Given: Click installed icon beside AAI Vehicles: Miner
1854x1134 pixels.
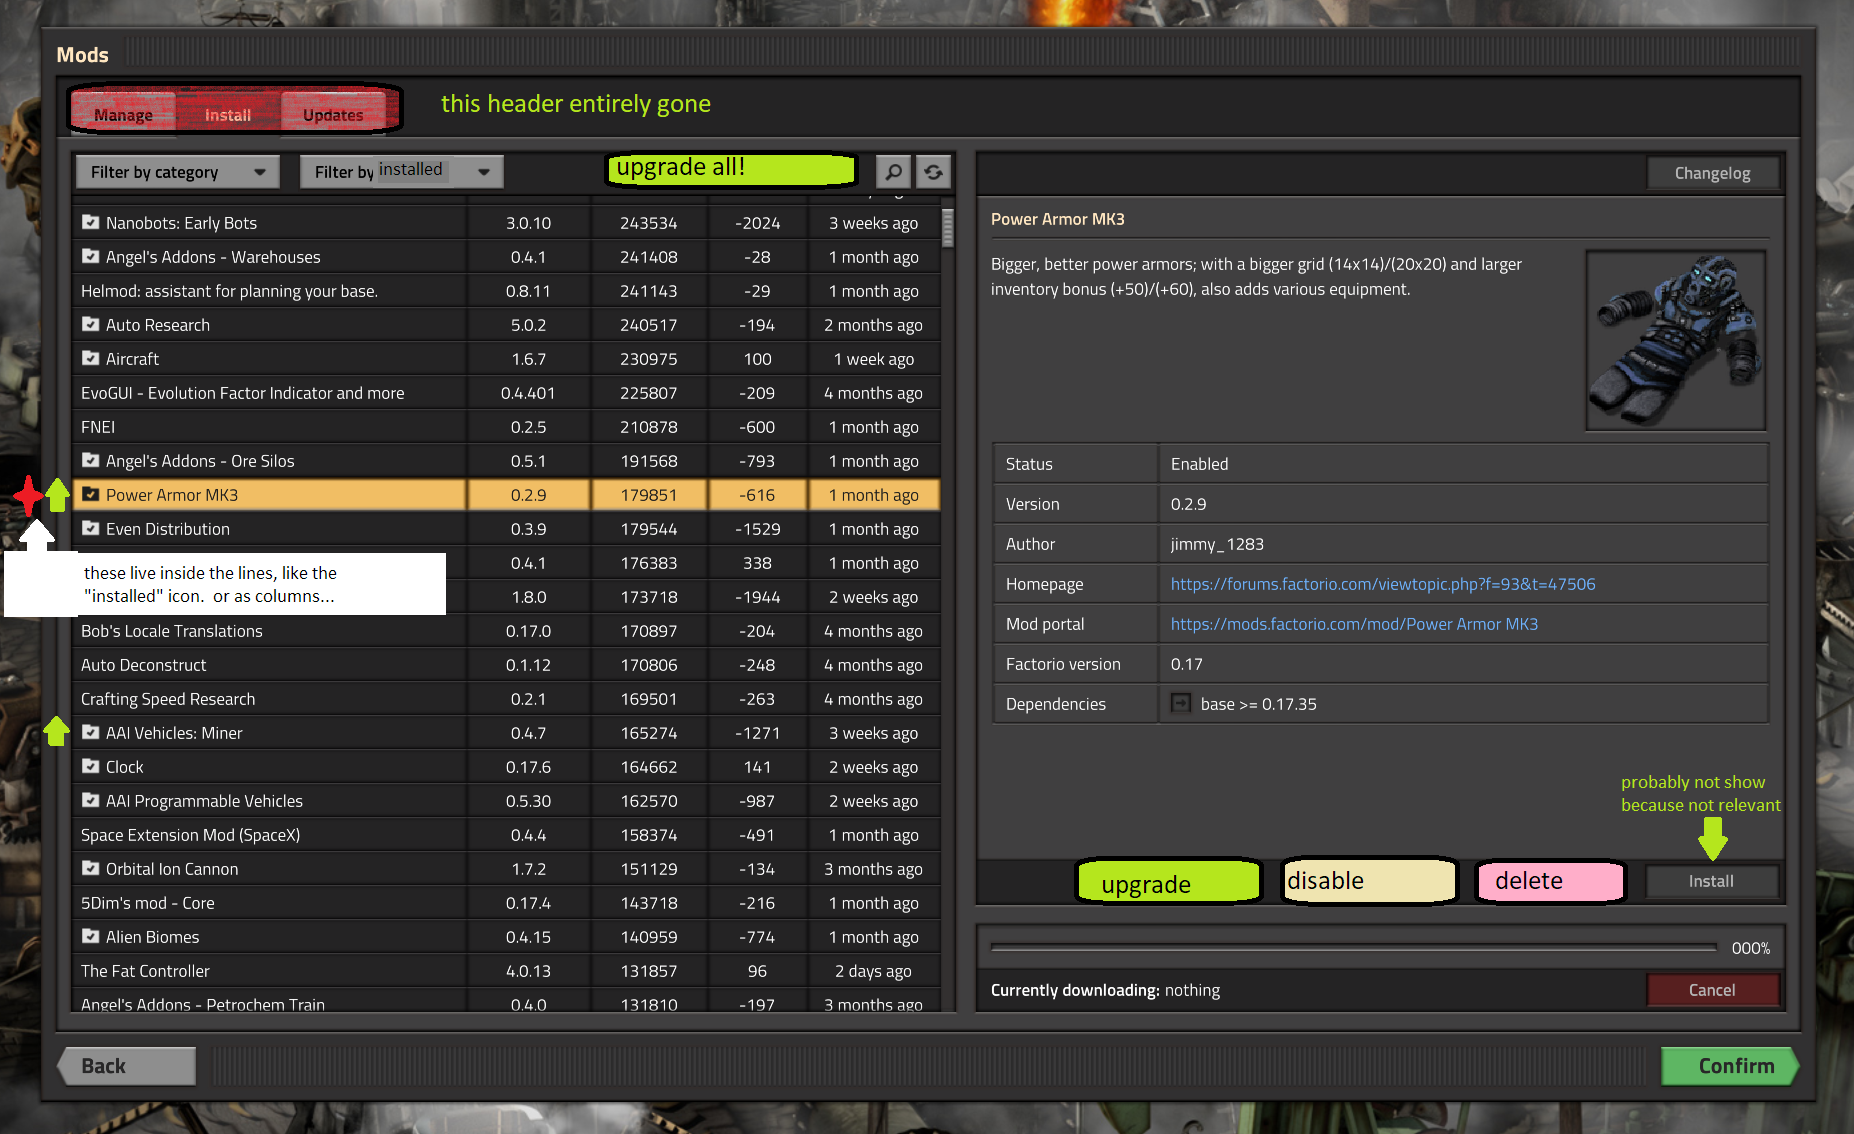Looking at the screenshot, I should point(90,732).
